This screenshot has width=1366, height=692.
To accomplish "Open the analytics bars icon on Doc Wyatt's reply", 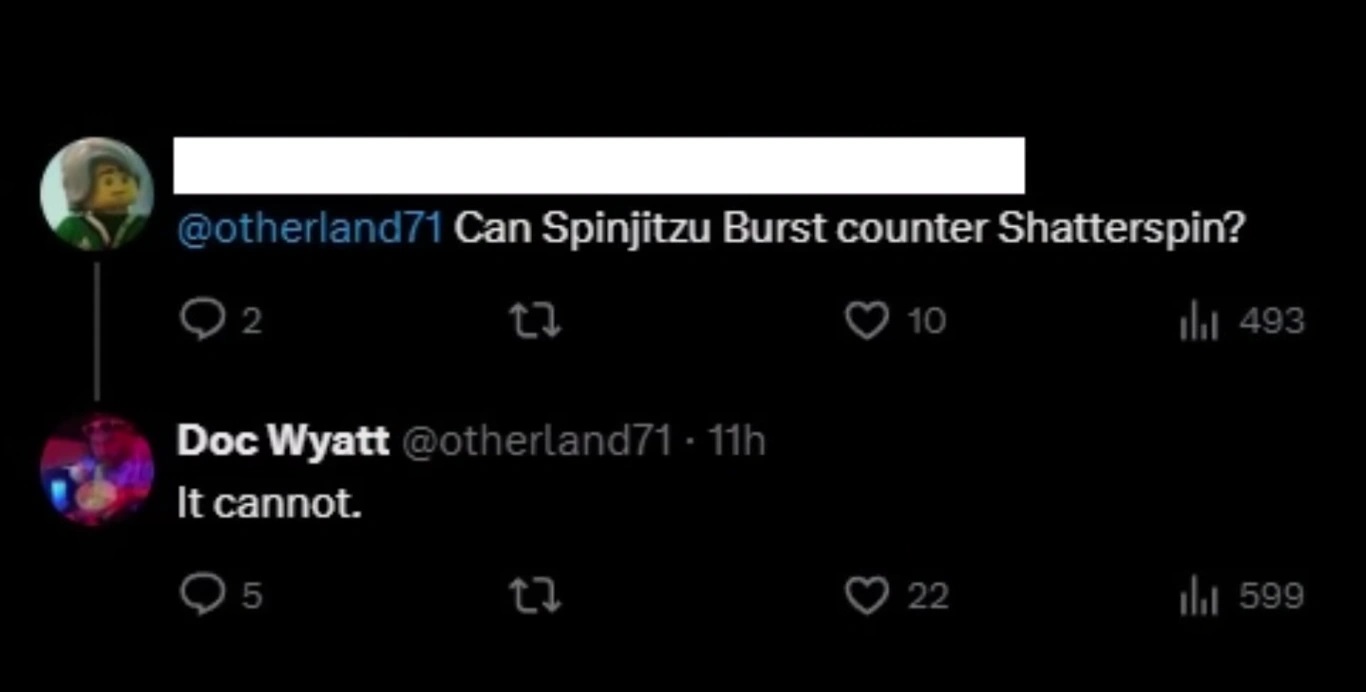I will click(x=1195, y=596).
